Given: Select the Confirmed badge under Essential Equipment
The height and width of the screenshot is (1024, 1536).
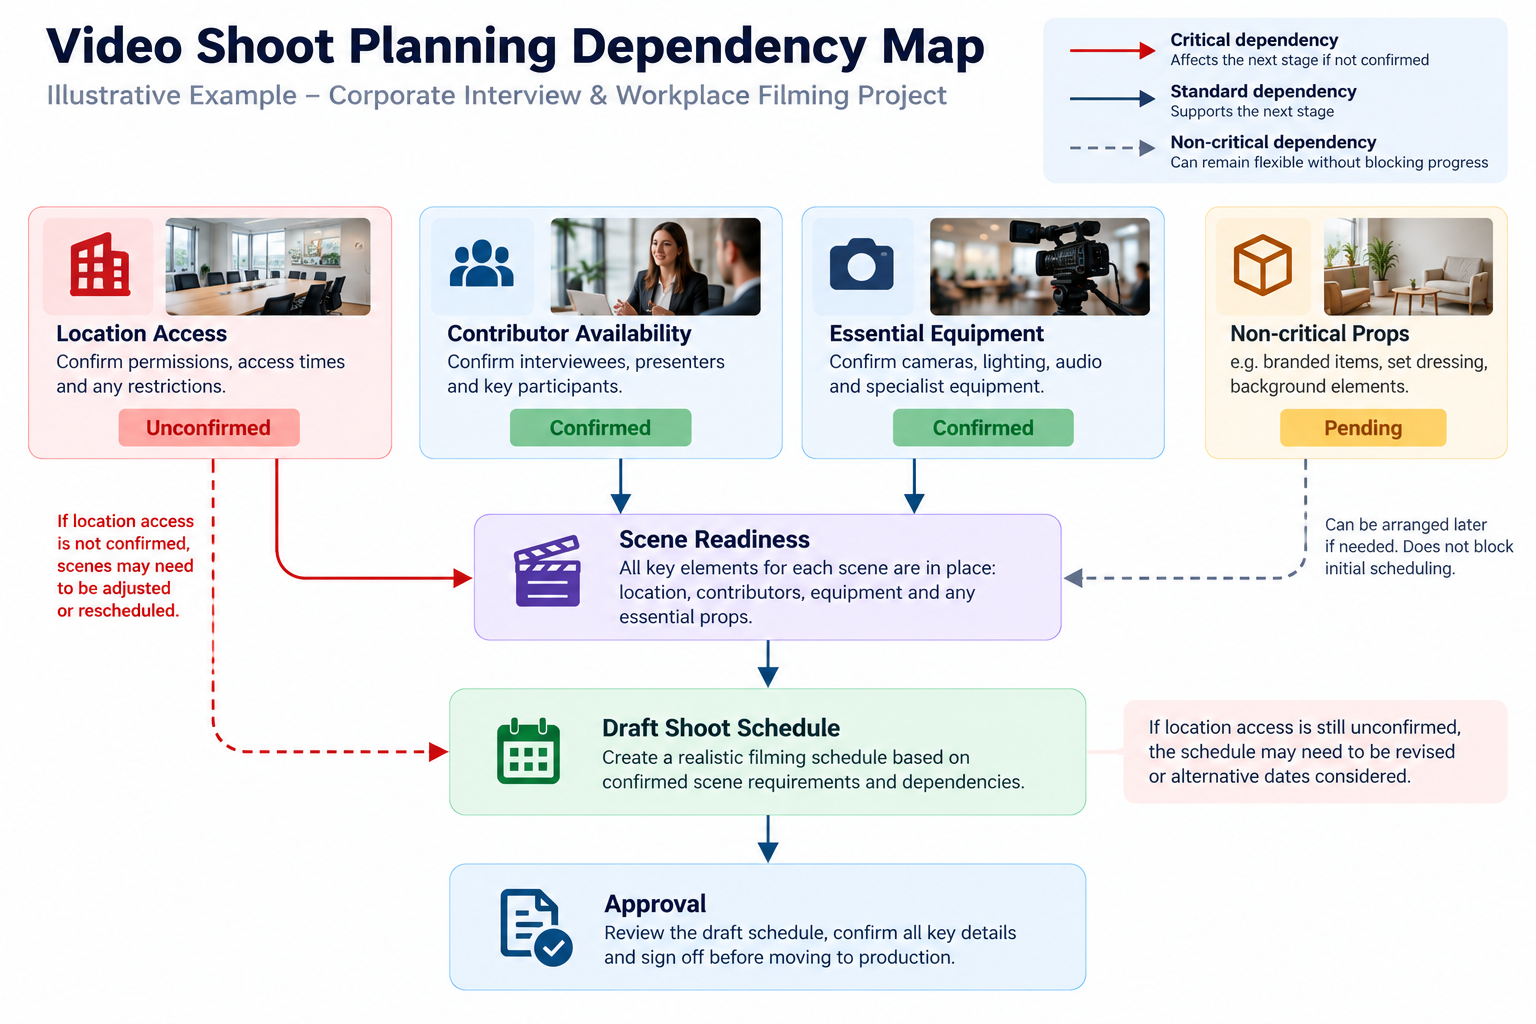Looking at the screenshot, I should tap(983, 428).
